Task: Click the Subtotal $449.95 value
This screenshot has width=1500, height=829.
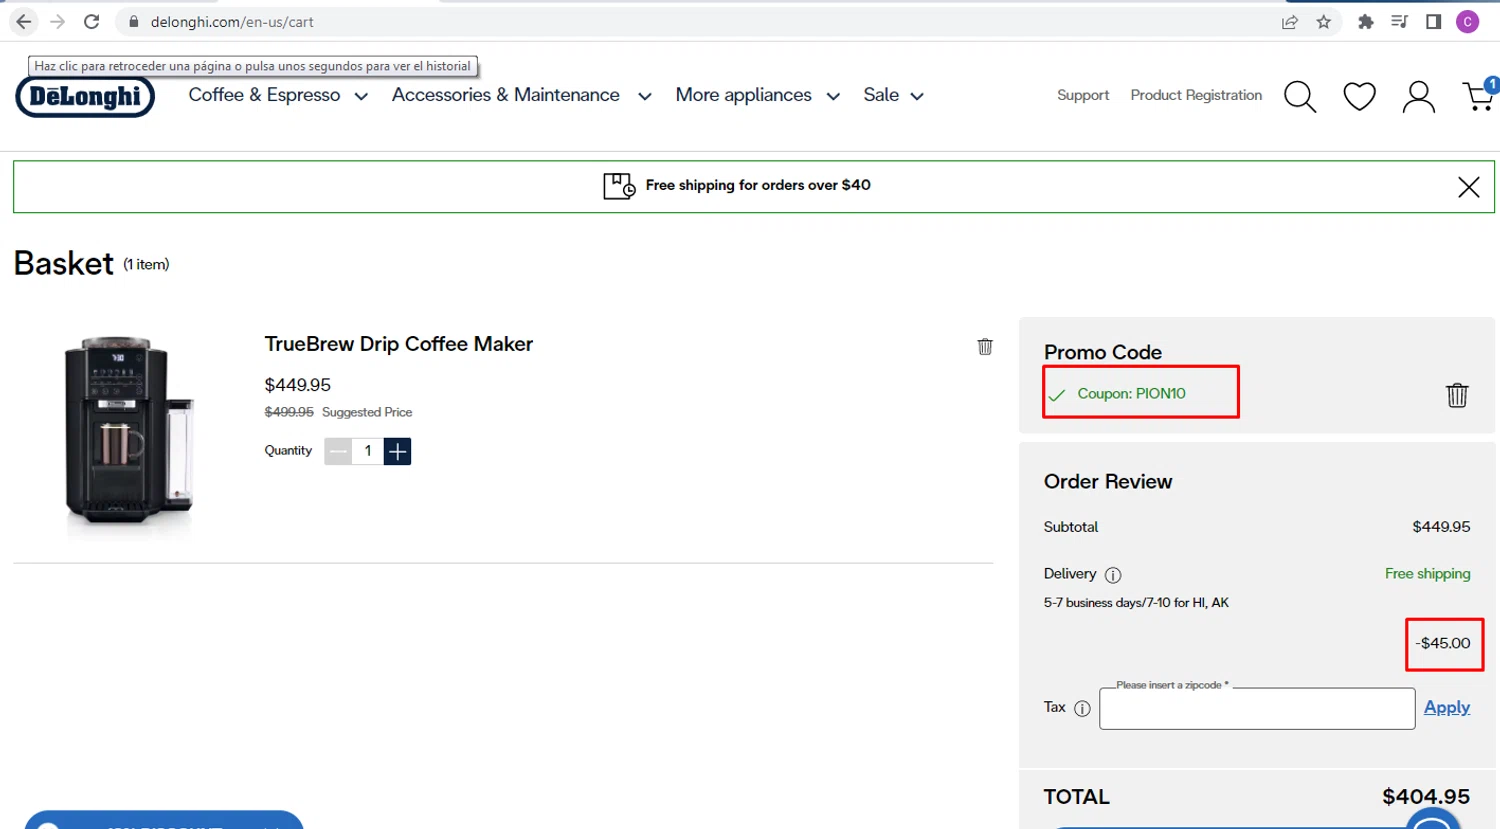Action: (1441, 527)
